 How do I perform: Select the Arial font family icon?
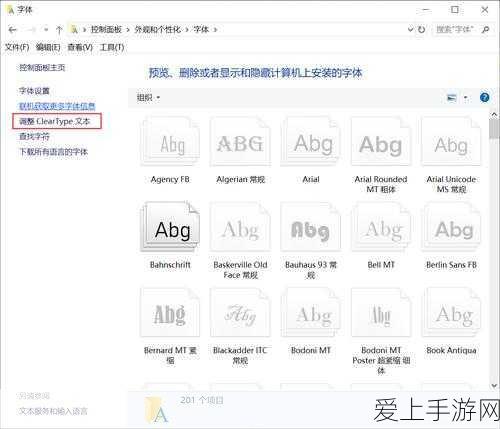pyautogui.click(x=311, y=142)
